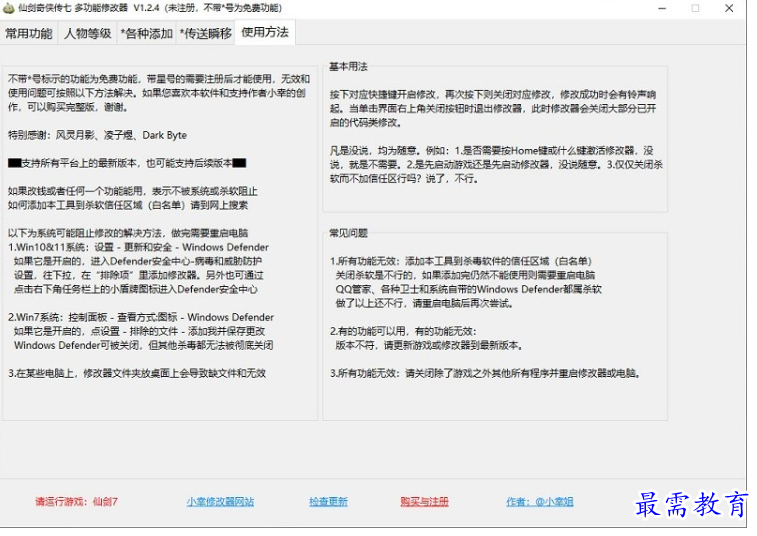Click the FAQ line 1.所有功能无效：添加本工具
The image size is (757, 536).
click(461, 261)
